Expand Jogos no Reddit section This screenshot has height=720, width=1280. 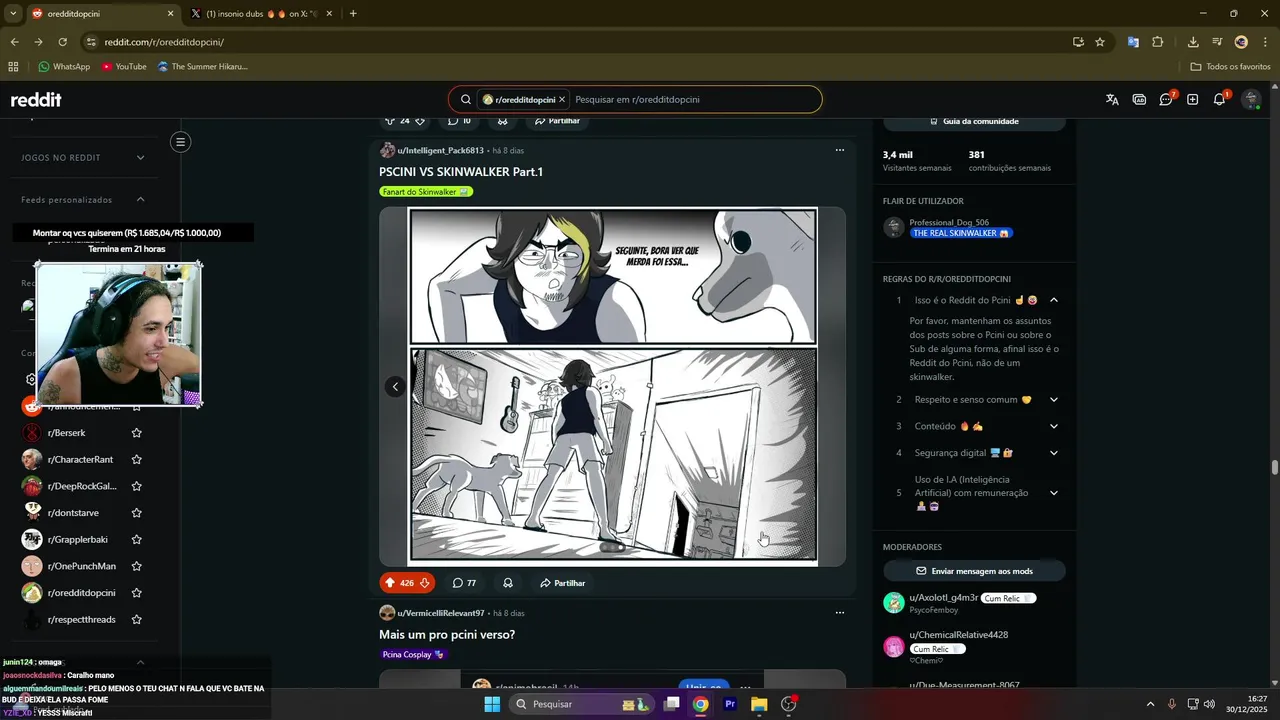coord(140,158)
